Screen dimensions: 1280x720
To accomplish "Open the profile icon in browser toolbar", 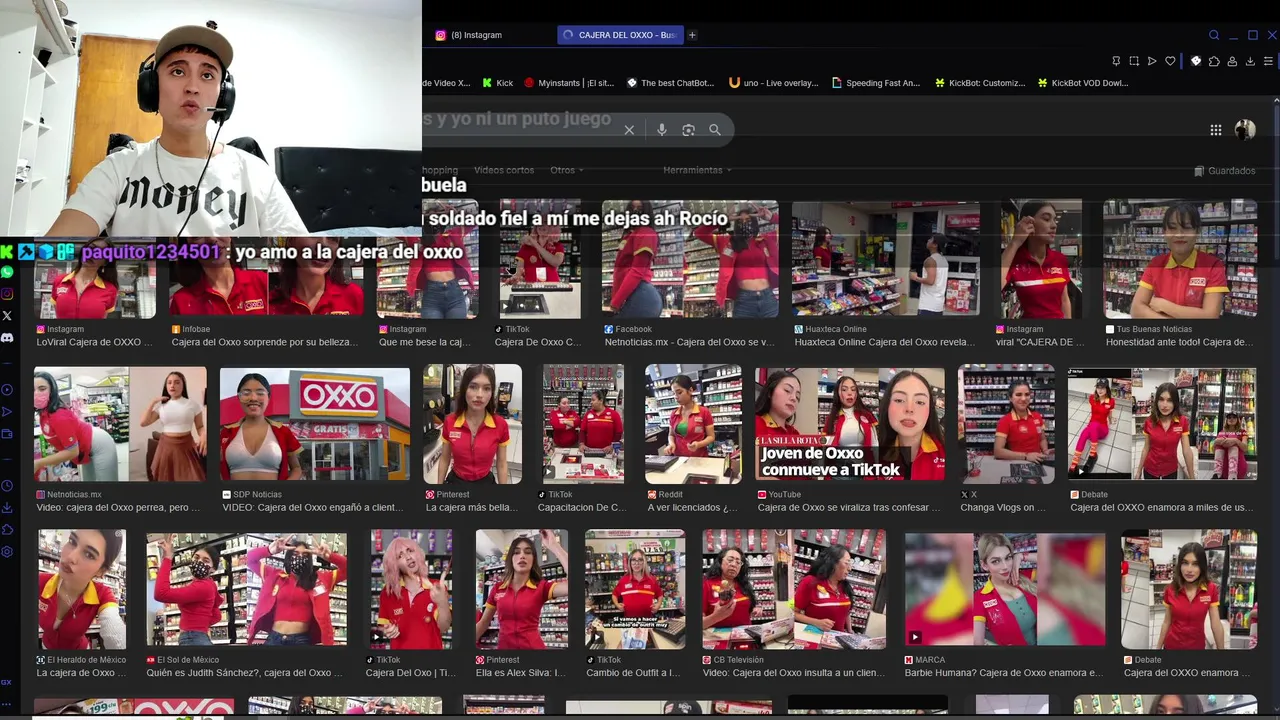I will 1232,61.
